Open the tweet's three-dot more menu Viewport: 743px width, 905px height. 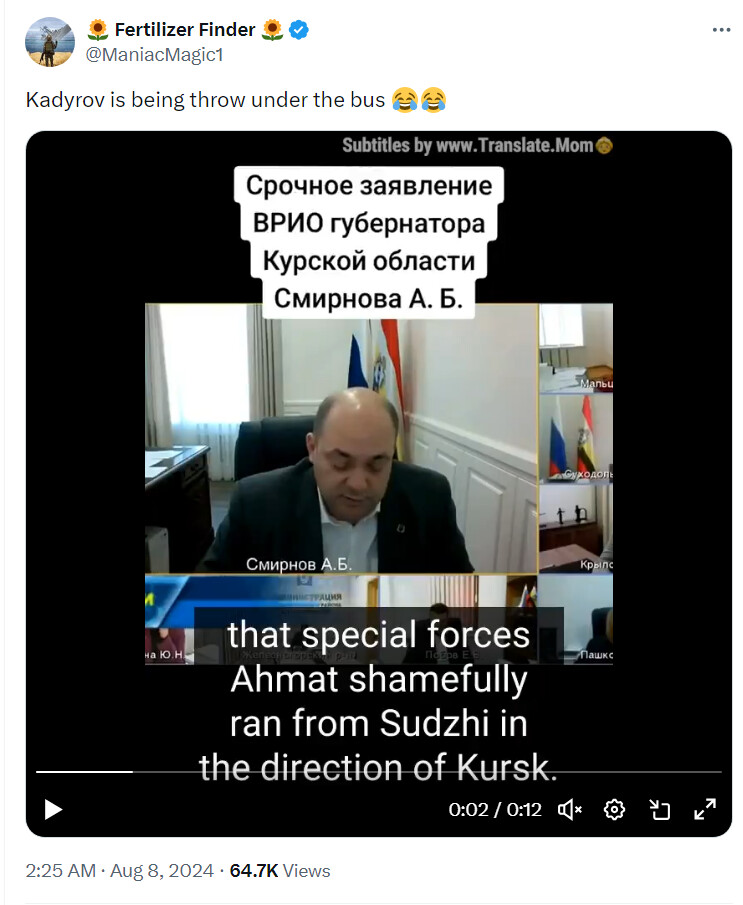pos(721,30)
